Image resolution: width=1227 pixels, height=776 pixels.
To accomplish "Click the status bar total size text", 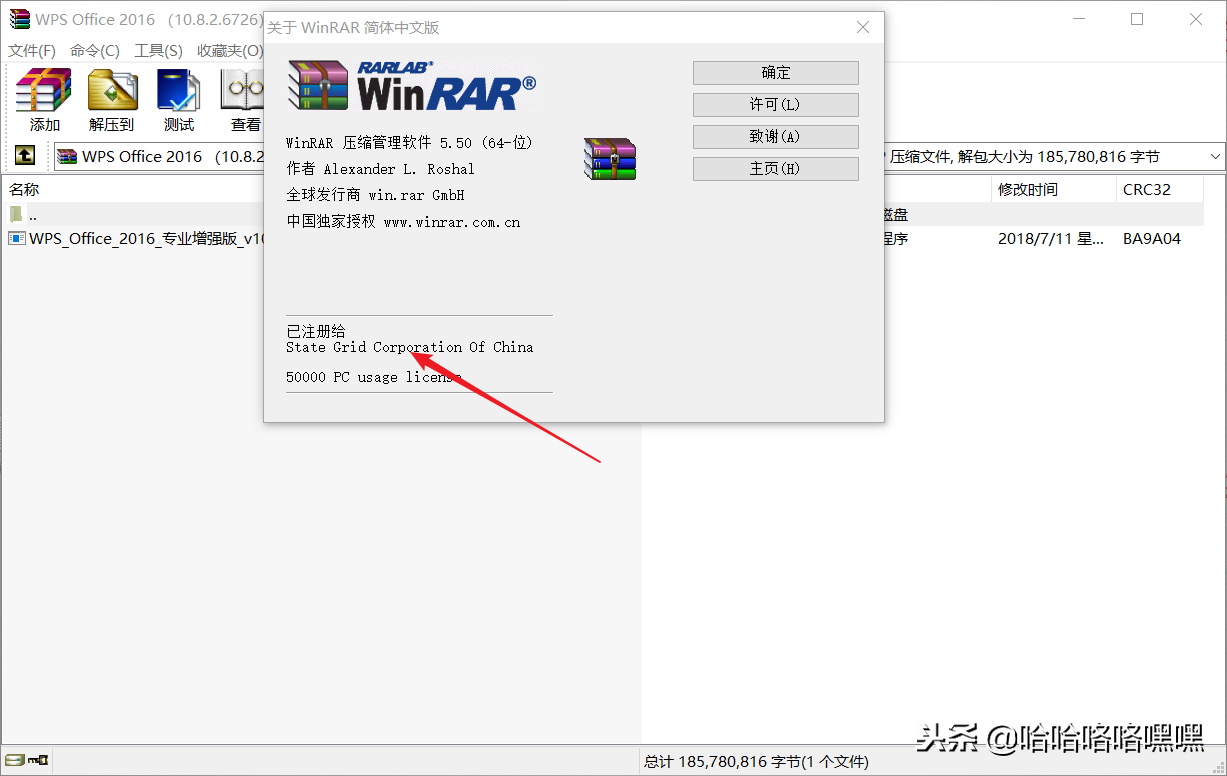I will pyautogui.click(x=756, y=761).
